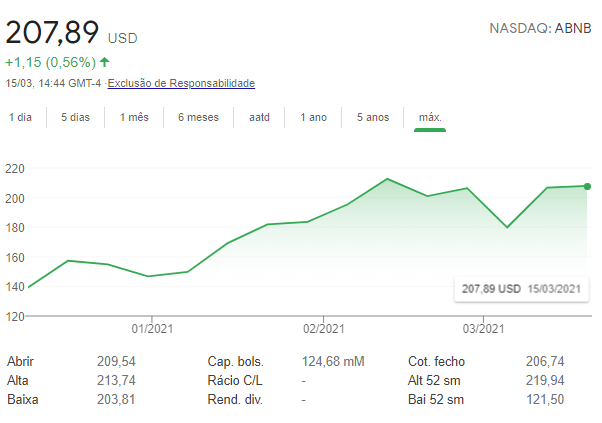Screen dimensions: 602x423
Task: Click the 02/2021 marker on the x-axis
Action: (x=323, y=328)
